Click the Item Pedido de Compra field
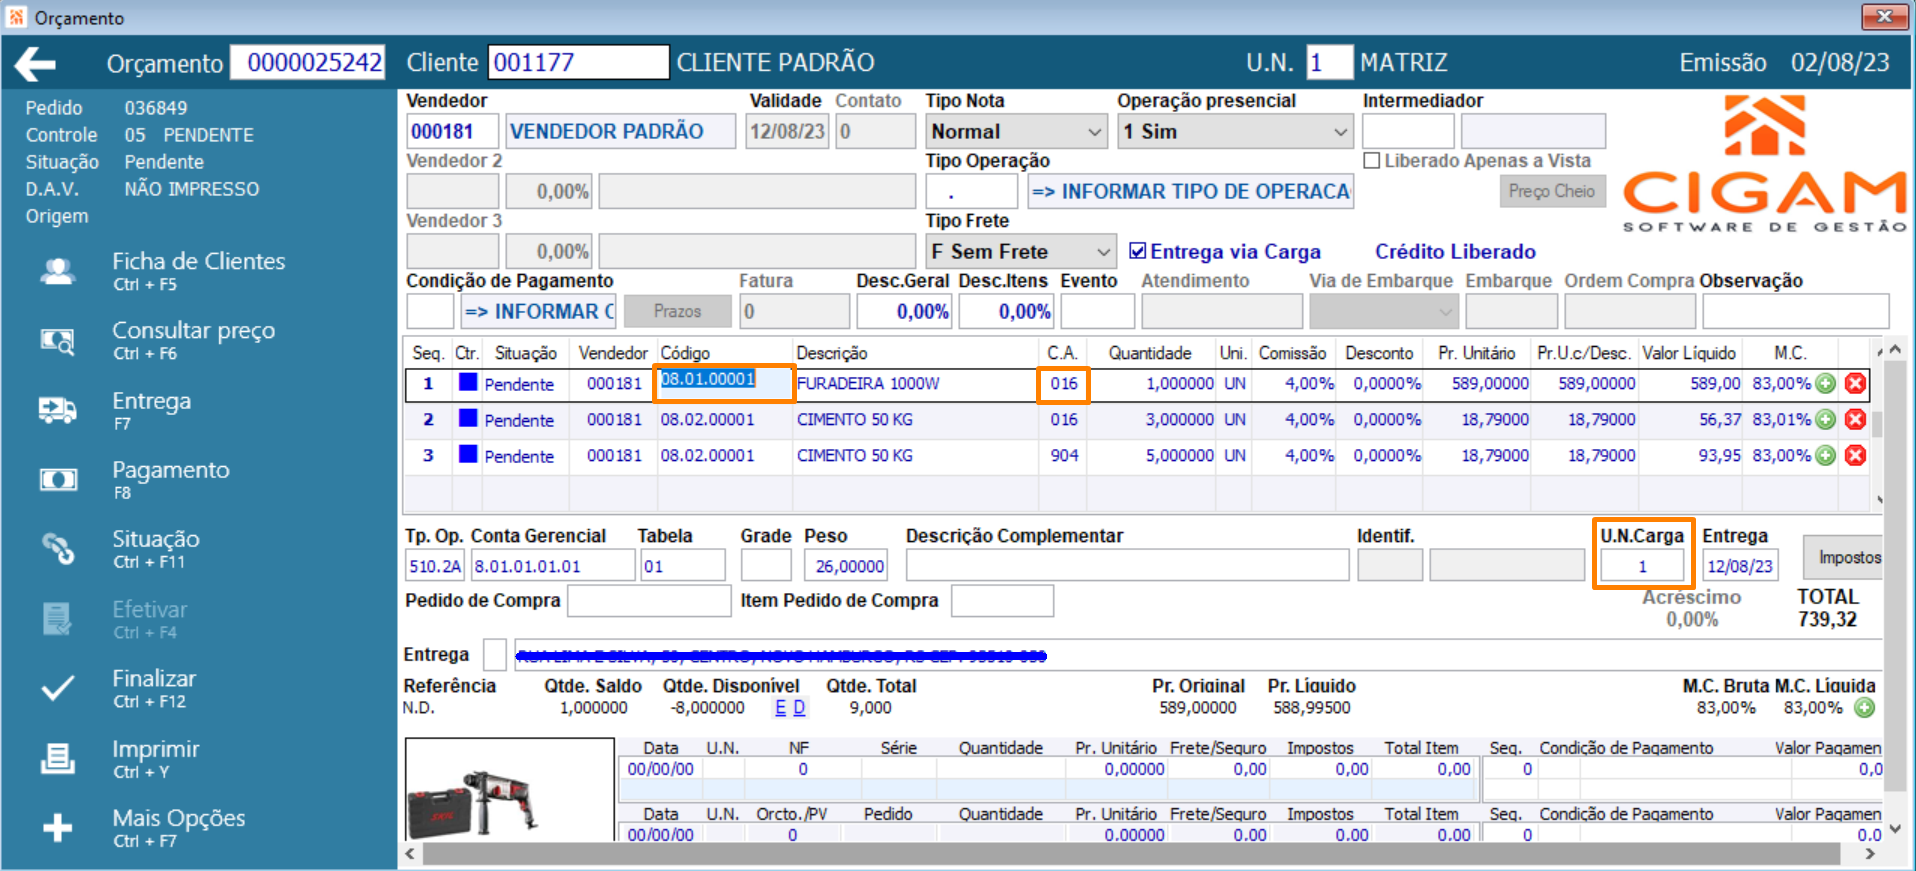This screenshot has height=871, width=1916. tap(1002, 600)
